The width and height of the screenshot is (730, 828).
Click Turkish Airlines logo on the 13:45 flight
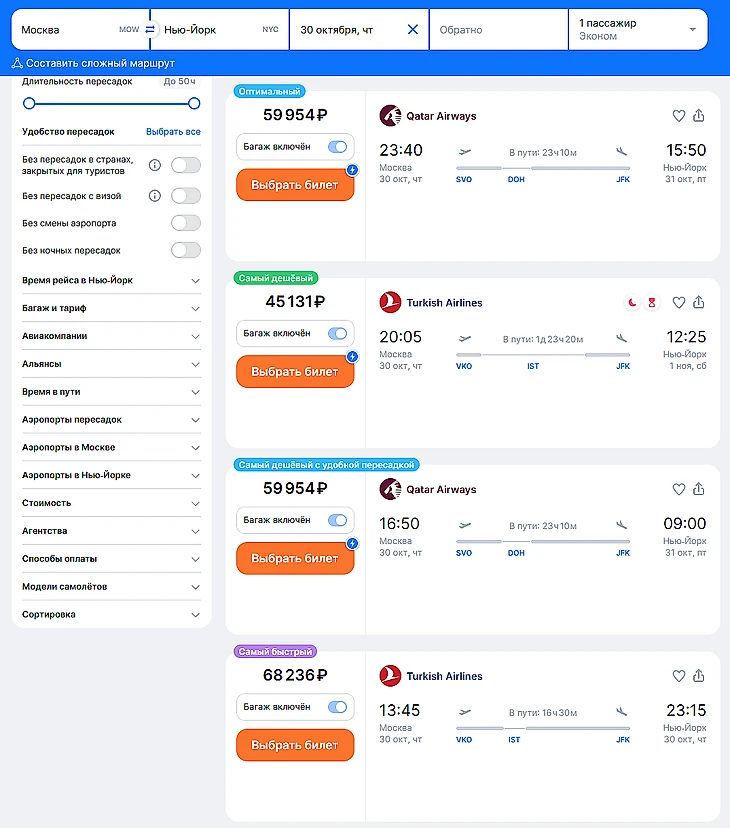coord(390,676)
